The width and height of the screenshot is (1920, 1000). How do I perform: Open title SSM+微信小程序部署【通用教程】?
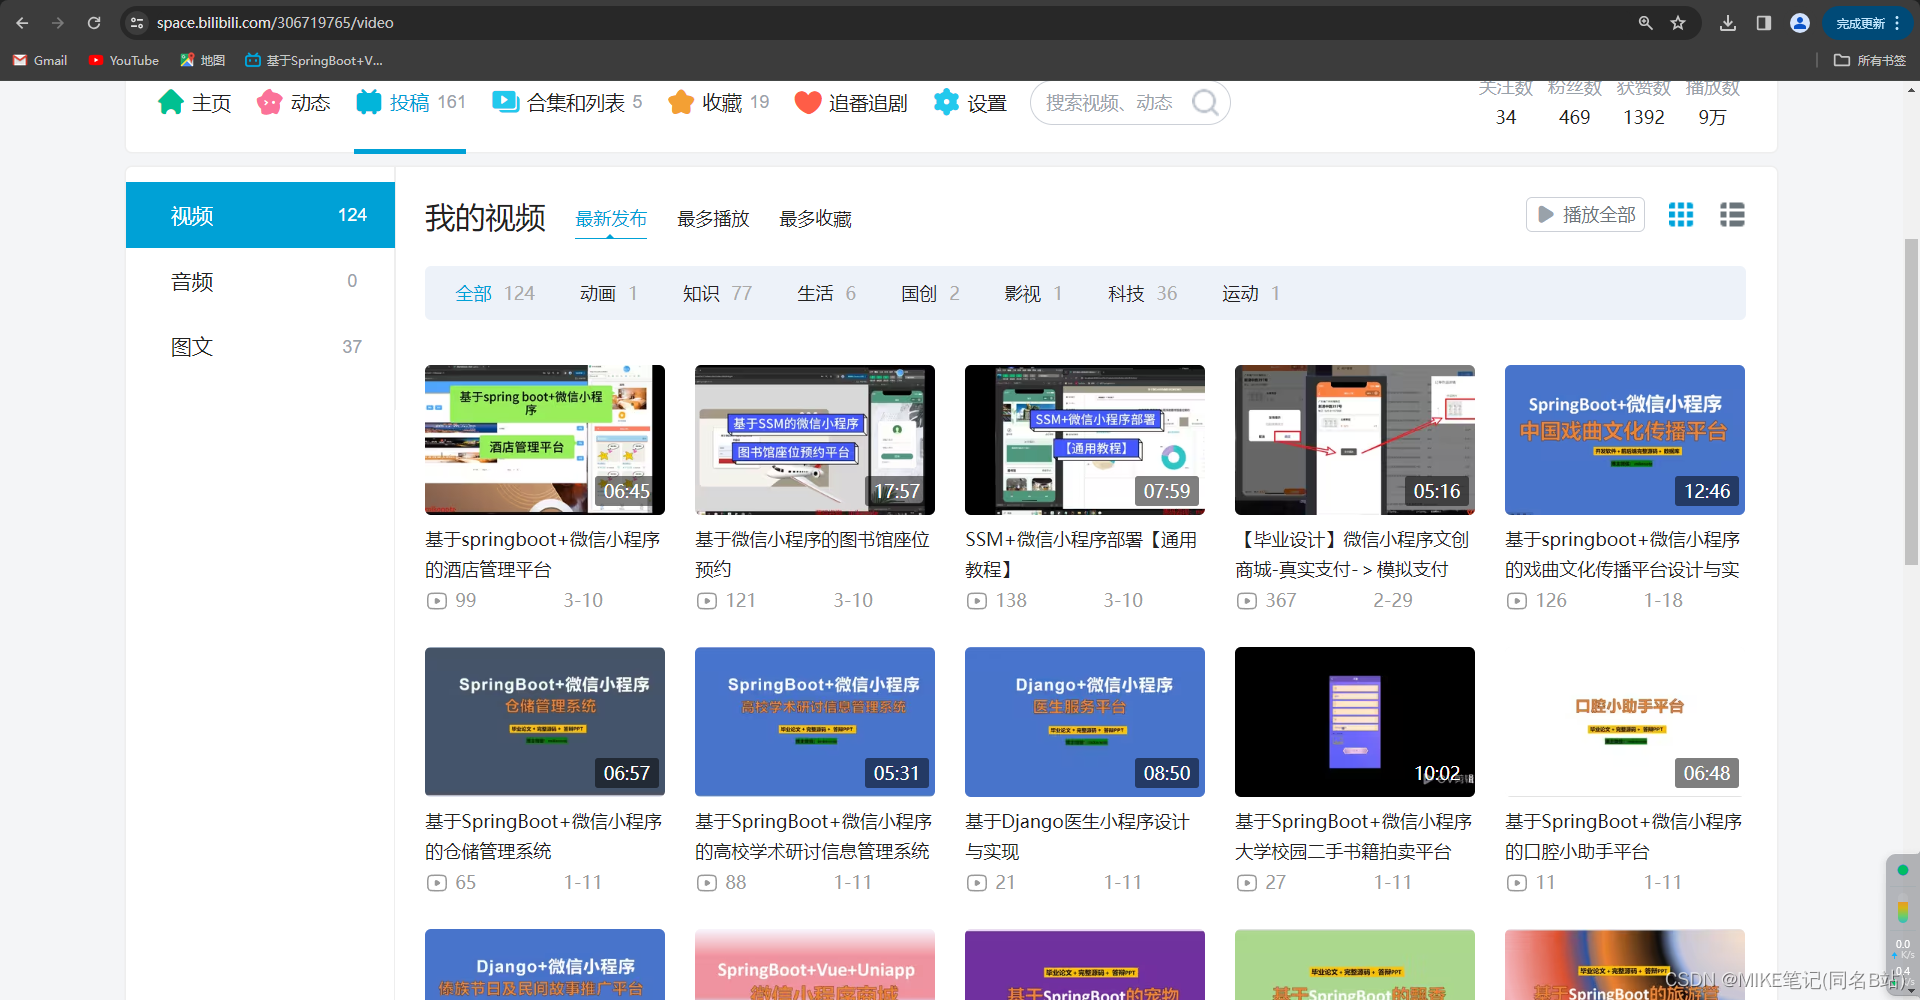(1081, 554)
